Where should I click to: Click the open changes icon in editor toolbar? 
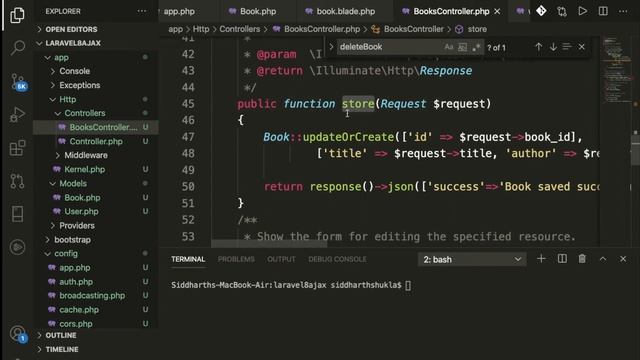click(x=562, y=11)
